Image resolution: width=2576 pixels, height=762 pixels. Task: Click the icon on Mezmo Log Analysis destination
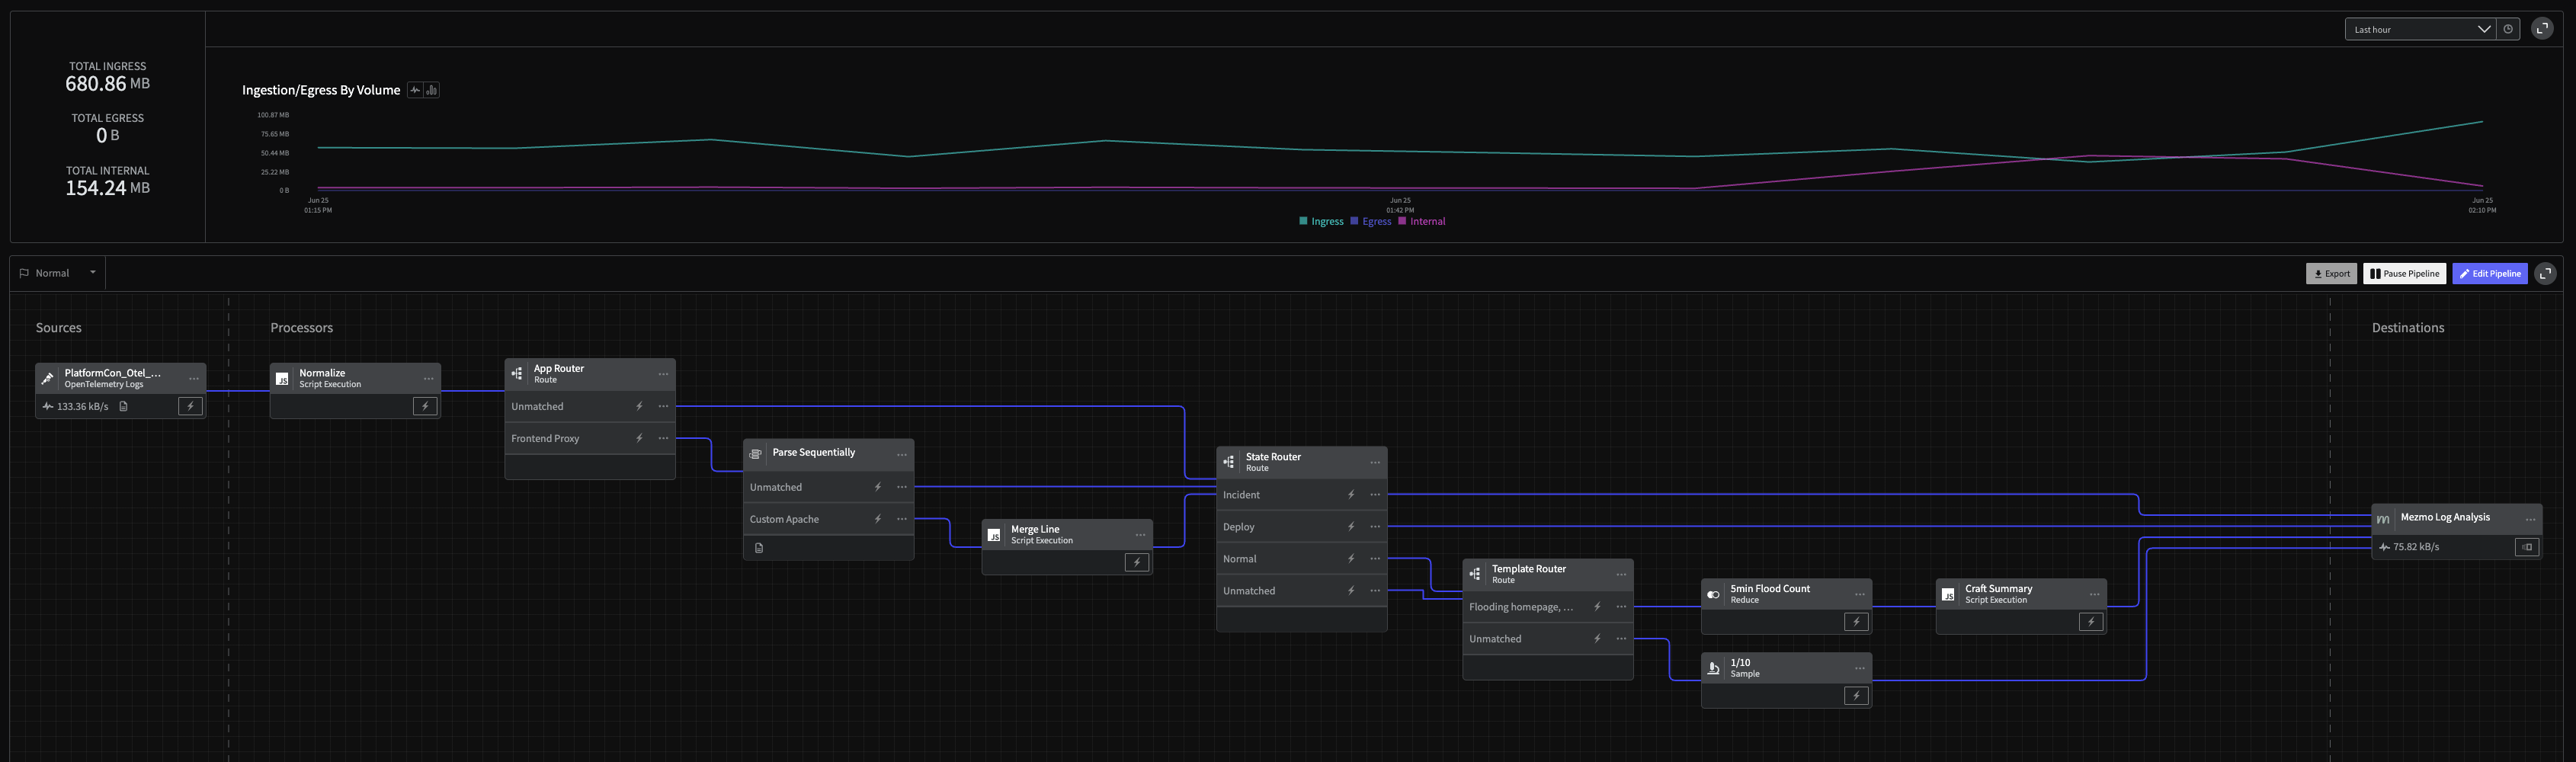(2526, 547)
